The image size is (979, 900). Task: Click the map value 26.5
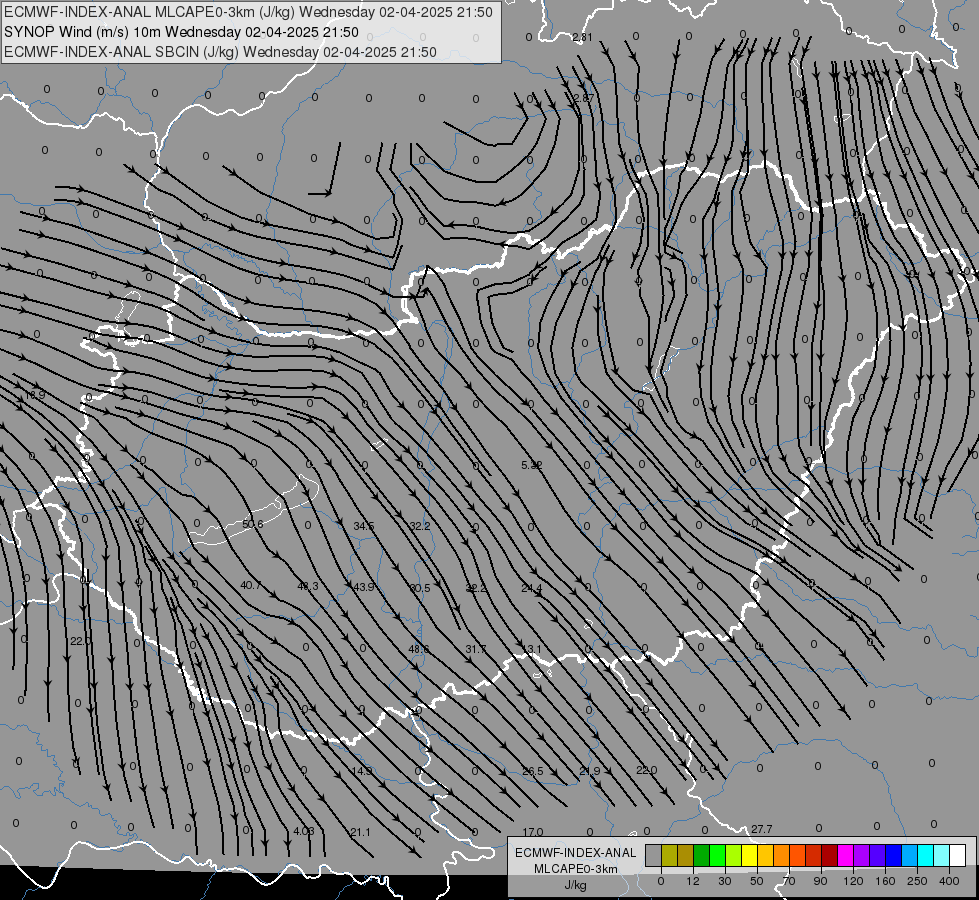click(x=533, y=771)
